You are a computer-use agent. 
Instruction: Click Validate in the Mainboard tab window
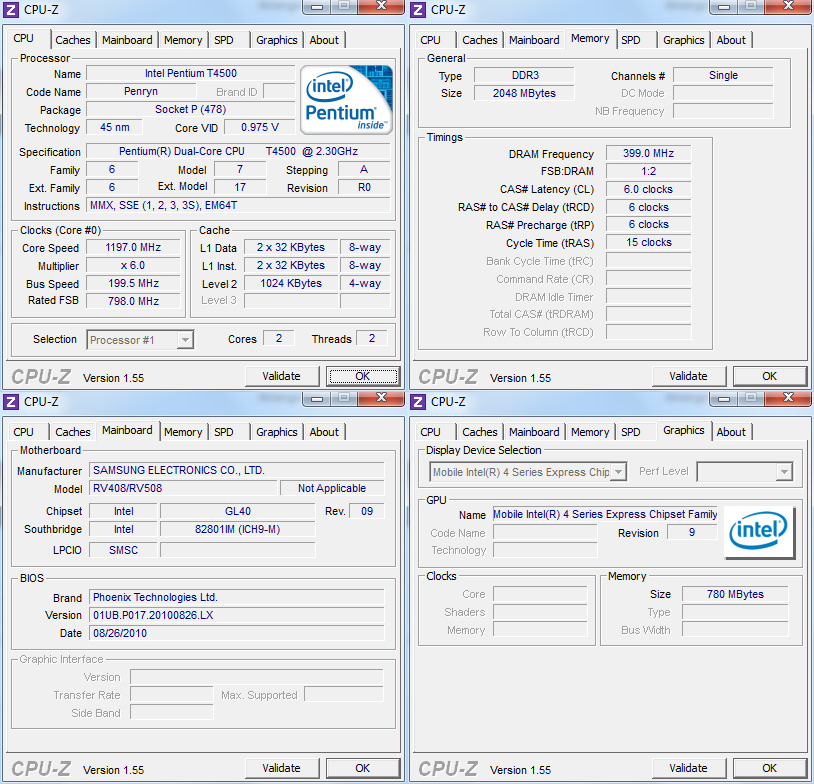point(281,768)
